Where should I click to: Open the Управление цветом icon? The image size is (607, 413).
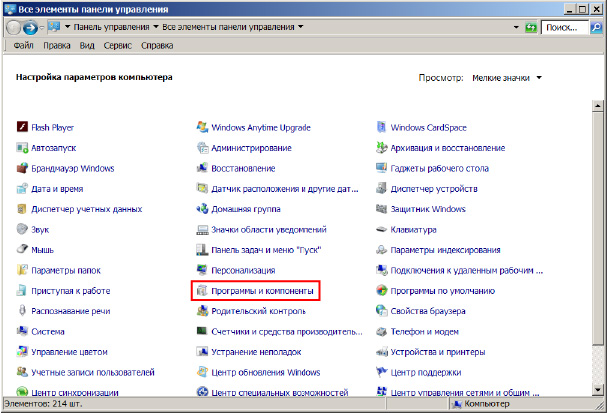(x=22, y=351)
